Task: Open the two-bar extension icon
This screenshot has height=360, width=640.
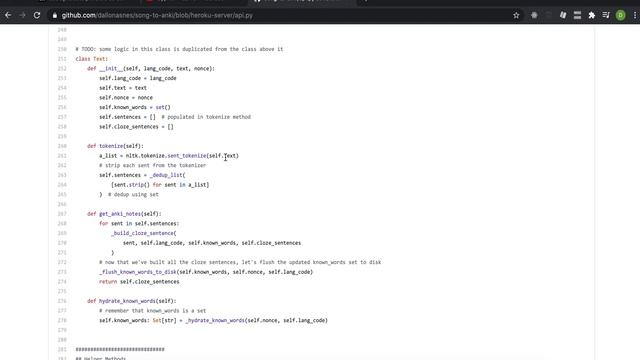Action: coord(577,15)
